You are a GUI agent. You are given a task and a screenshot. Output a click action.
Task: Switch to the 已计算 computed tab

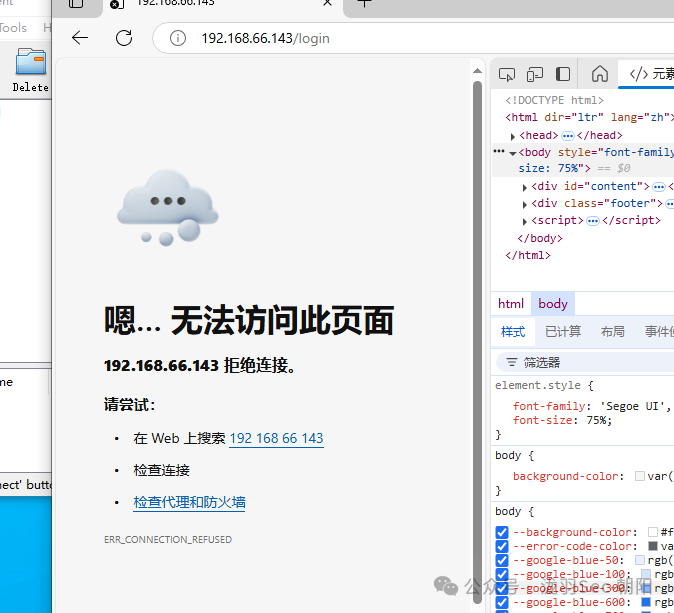tap(563, 331)
